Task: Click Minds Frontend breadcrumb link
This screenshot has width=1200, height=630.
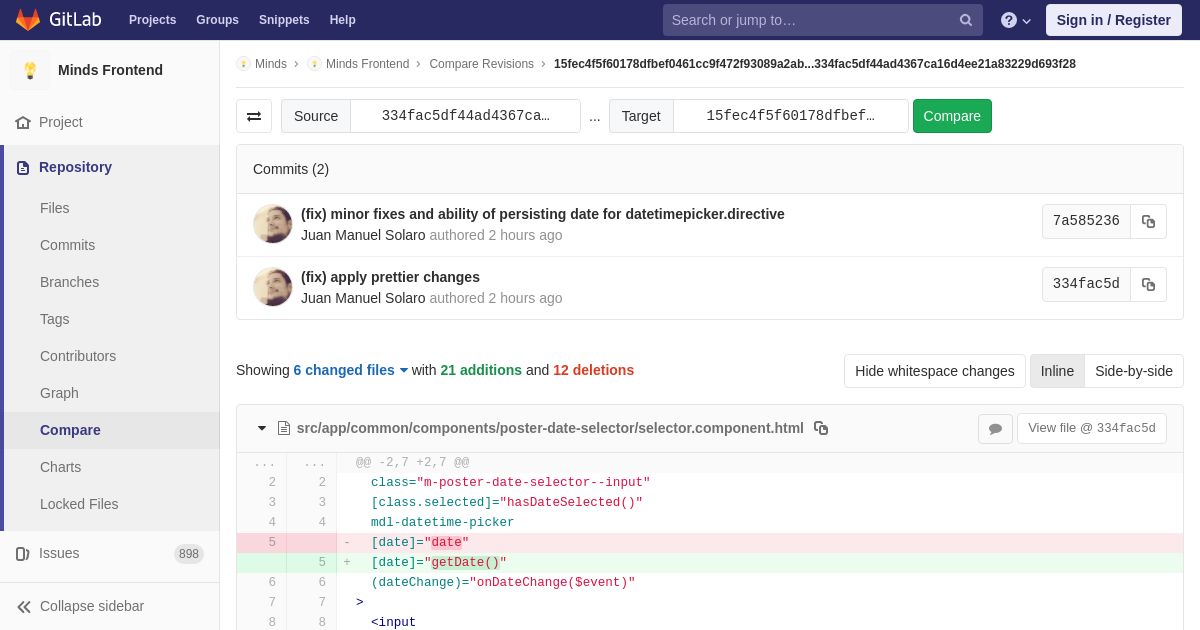Action: click(x=367, y=64)
